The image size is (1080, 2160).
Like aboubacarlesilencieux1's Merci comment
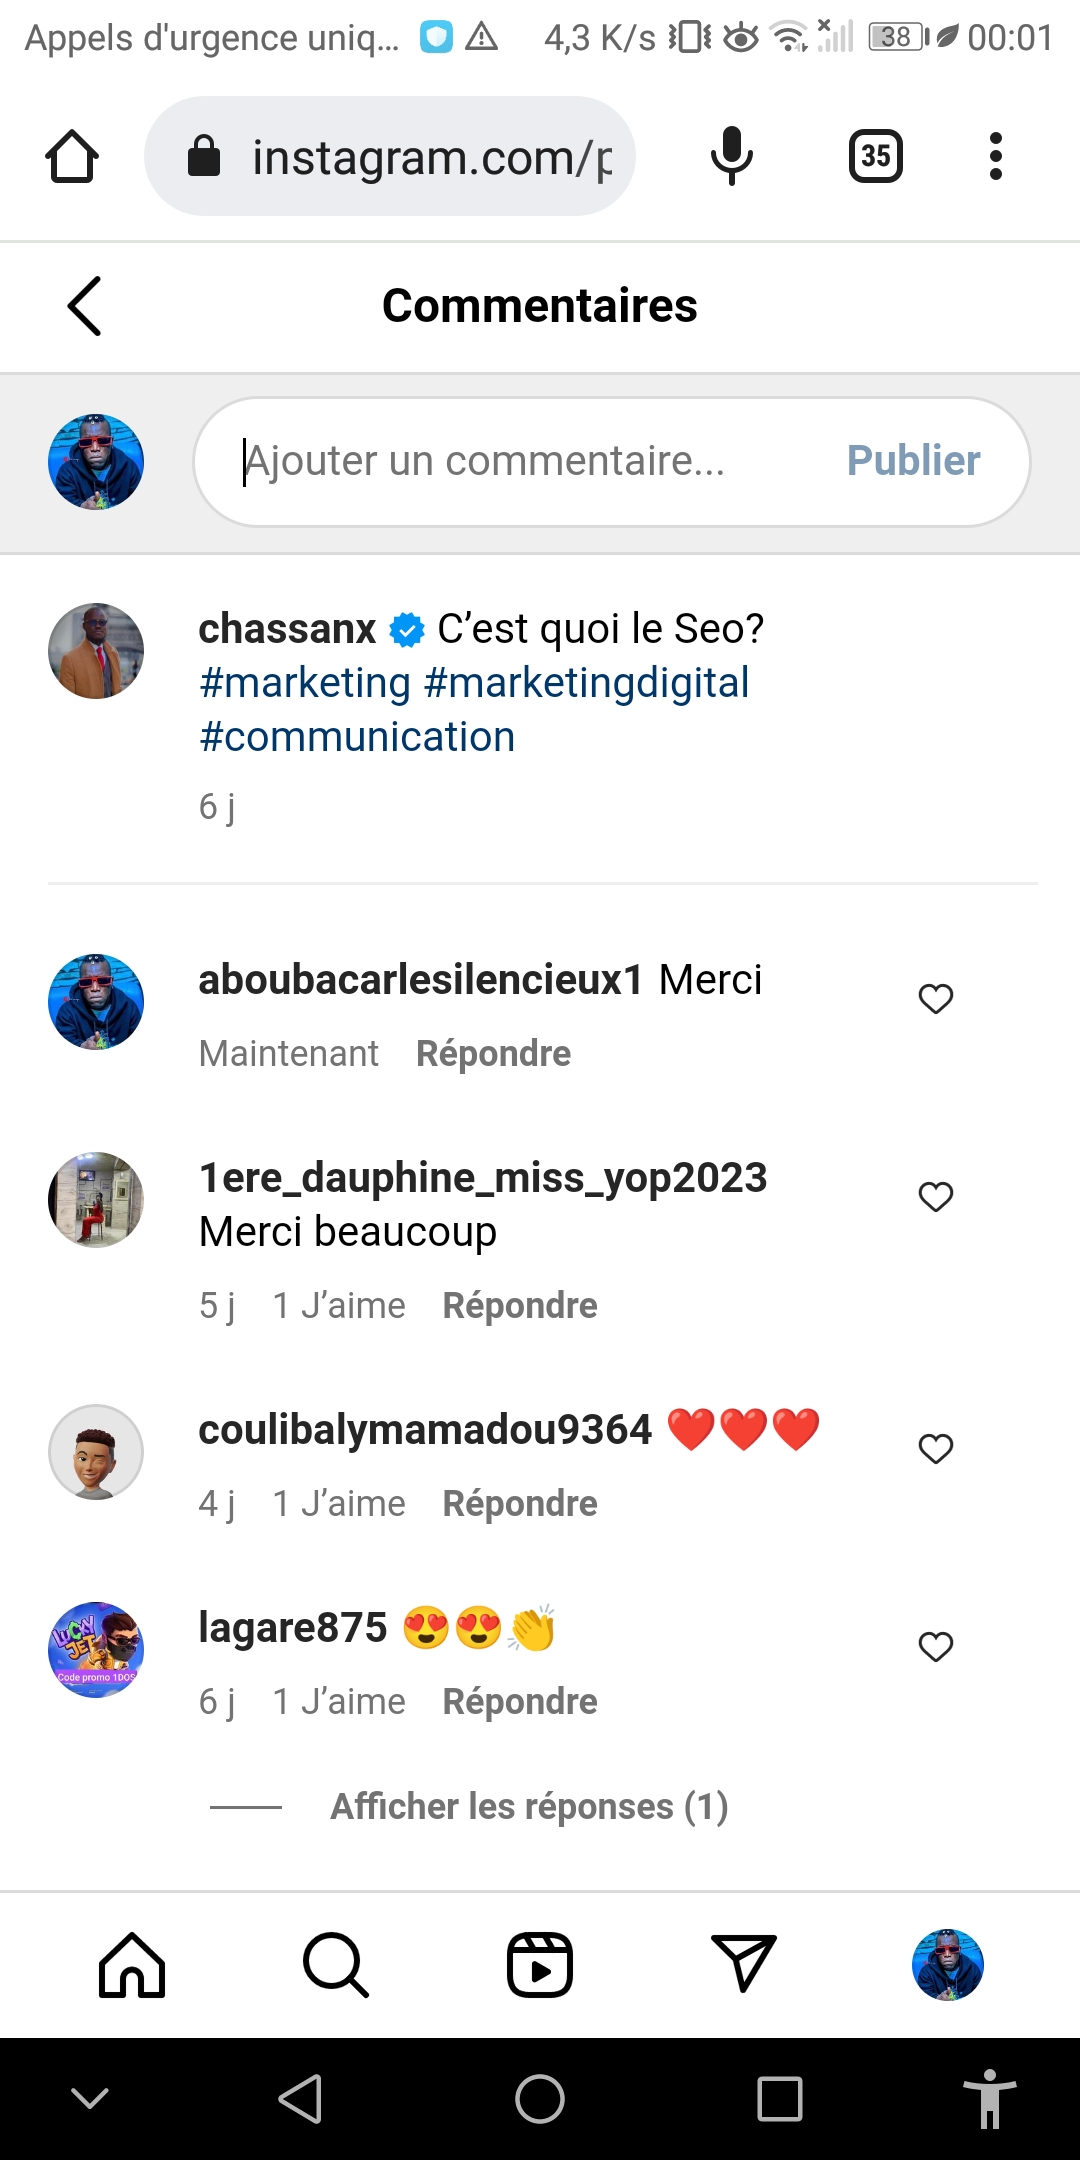(x=936, y=998)
